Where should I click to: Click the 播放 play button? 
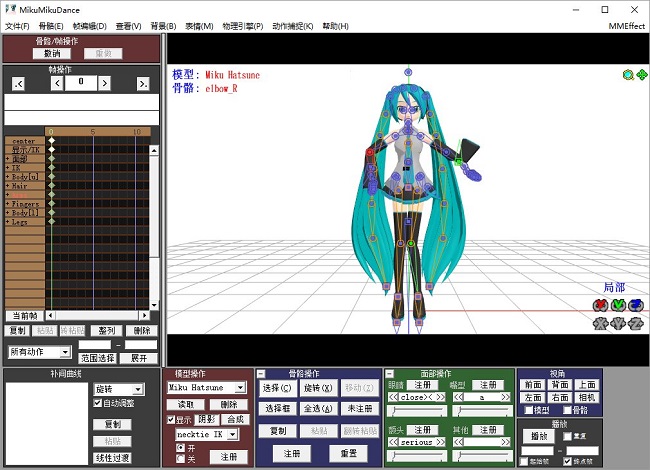tap(539, 436)
